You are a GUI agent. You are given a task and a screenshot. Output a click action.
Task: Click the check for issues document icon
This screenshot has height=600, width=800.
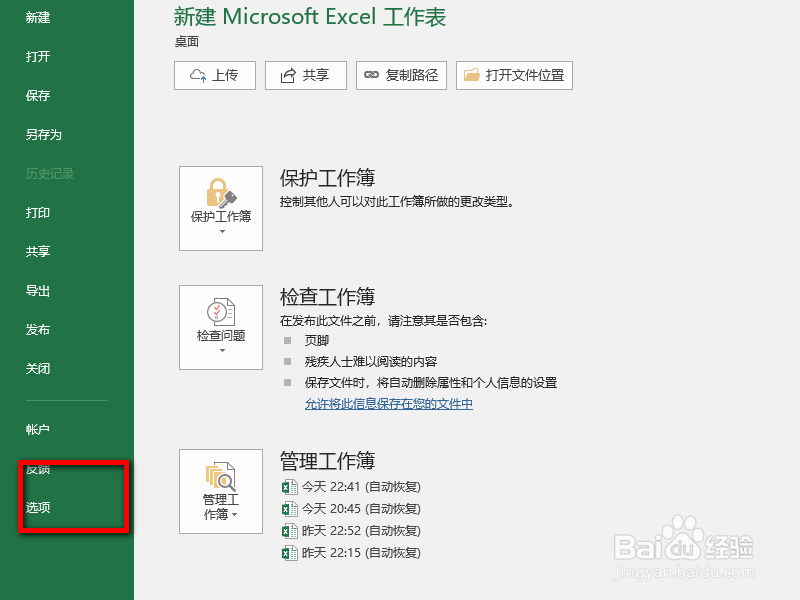coord(221,312)
